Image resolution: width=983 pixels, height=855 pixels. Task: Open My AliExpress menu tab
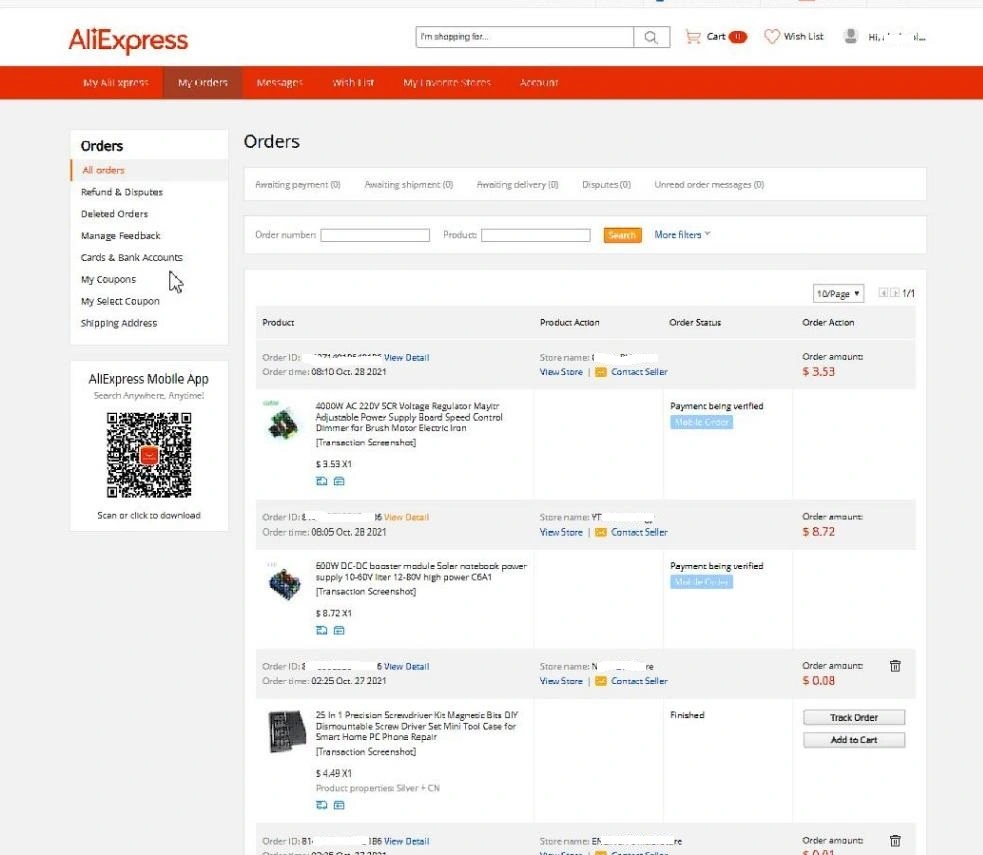click(x=116, y=83)
